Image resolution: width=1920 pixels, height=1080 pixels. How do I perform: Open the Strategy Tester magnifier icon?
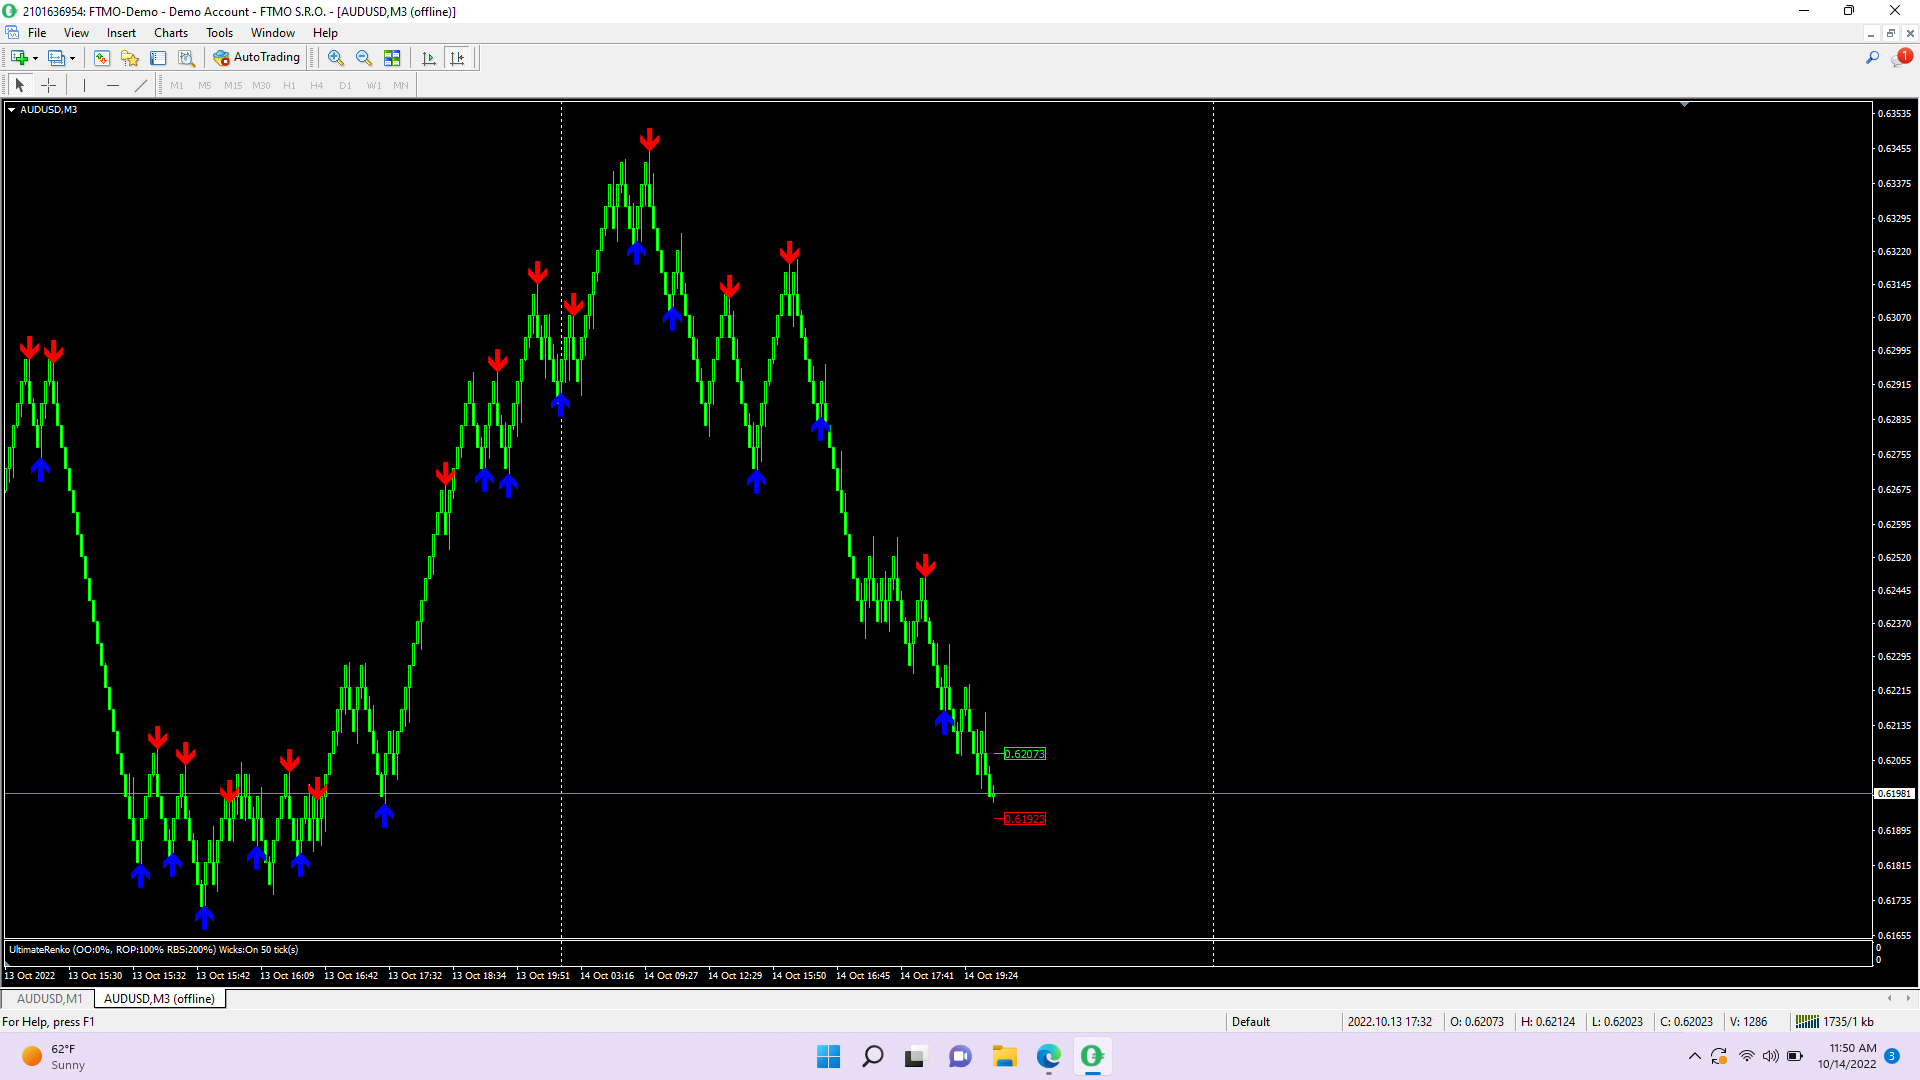click(x=186, y=58)
